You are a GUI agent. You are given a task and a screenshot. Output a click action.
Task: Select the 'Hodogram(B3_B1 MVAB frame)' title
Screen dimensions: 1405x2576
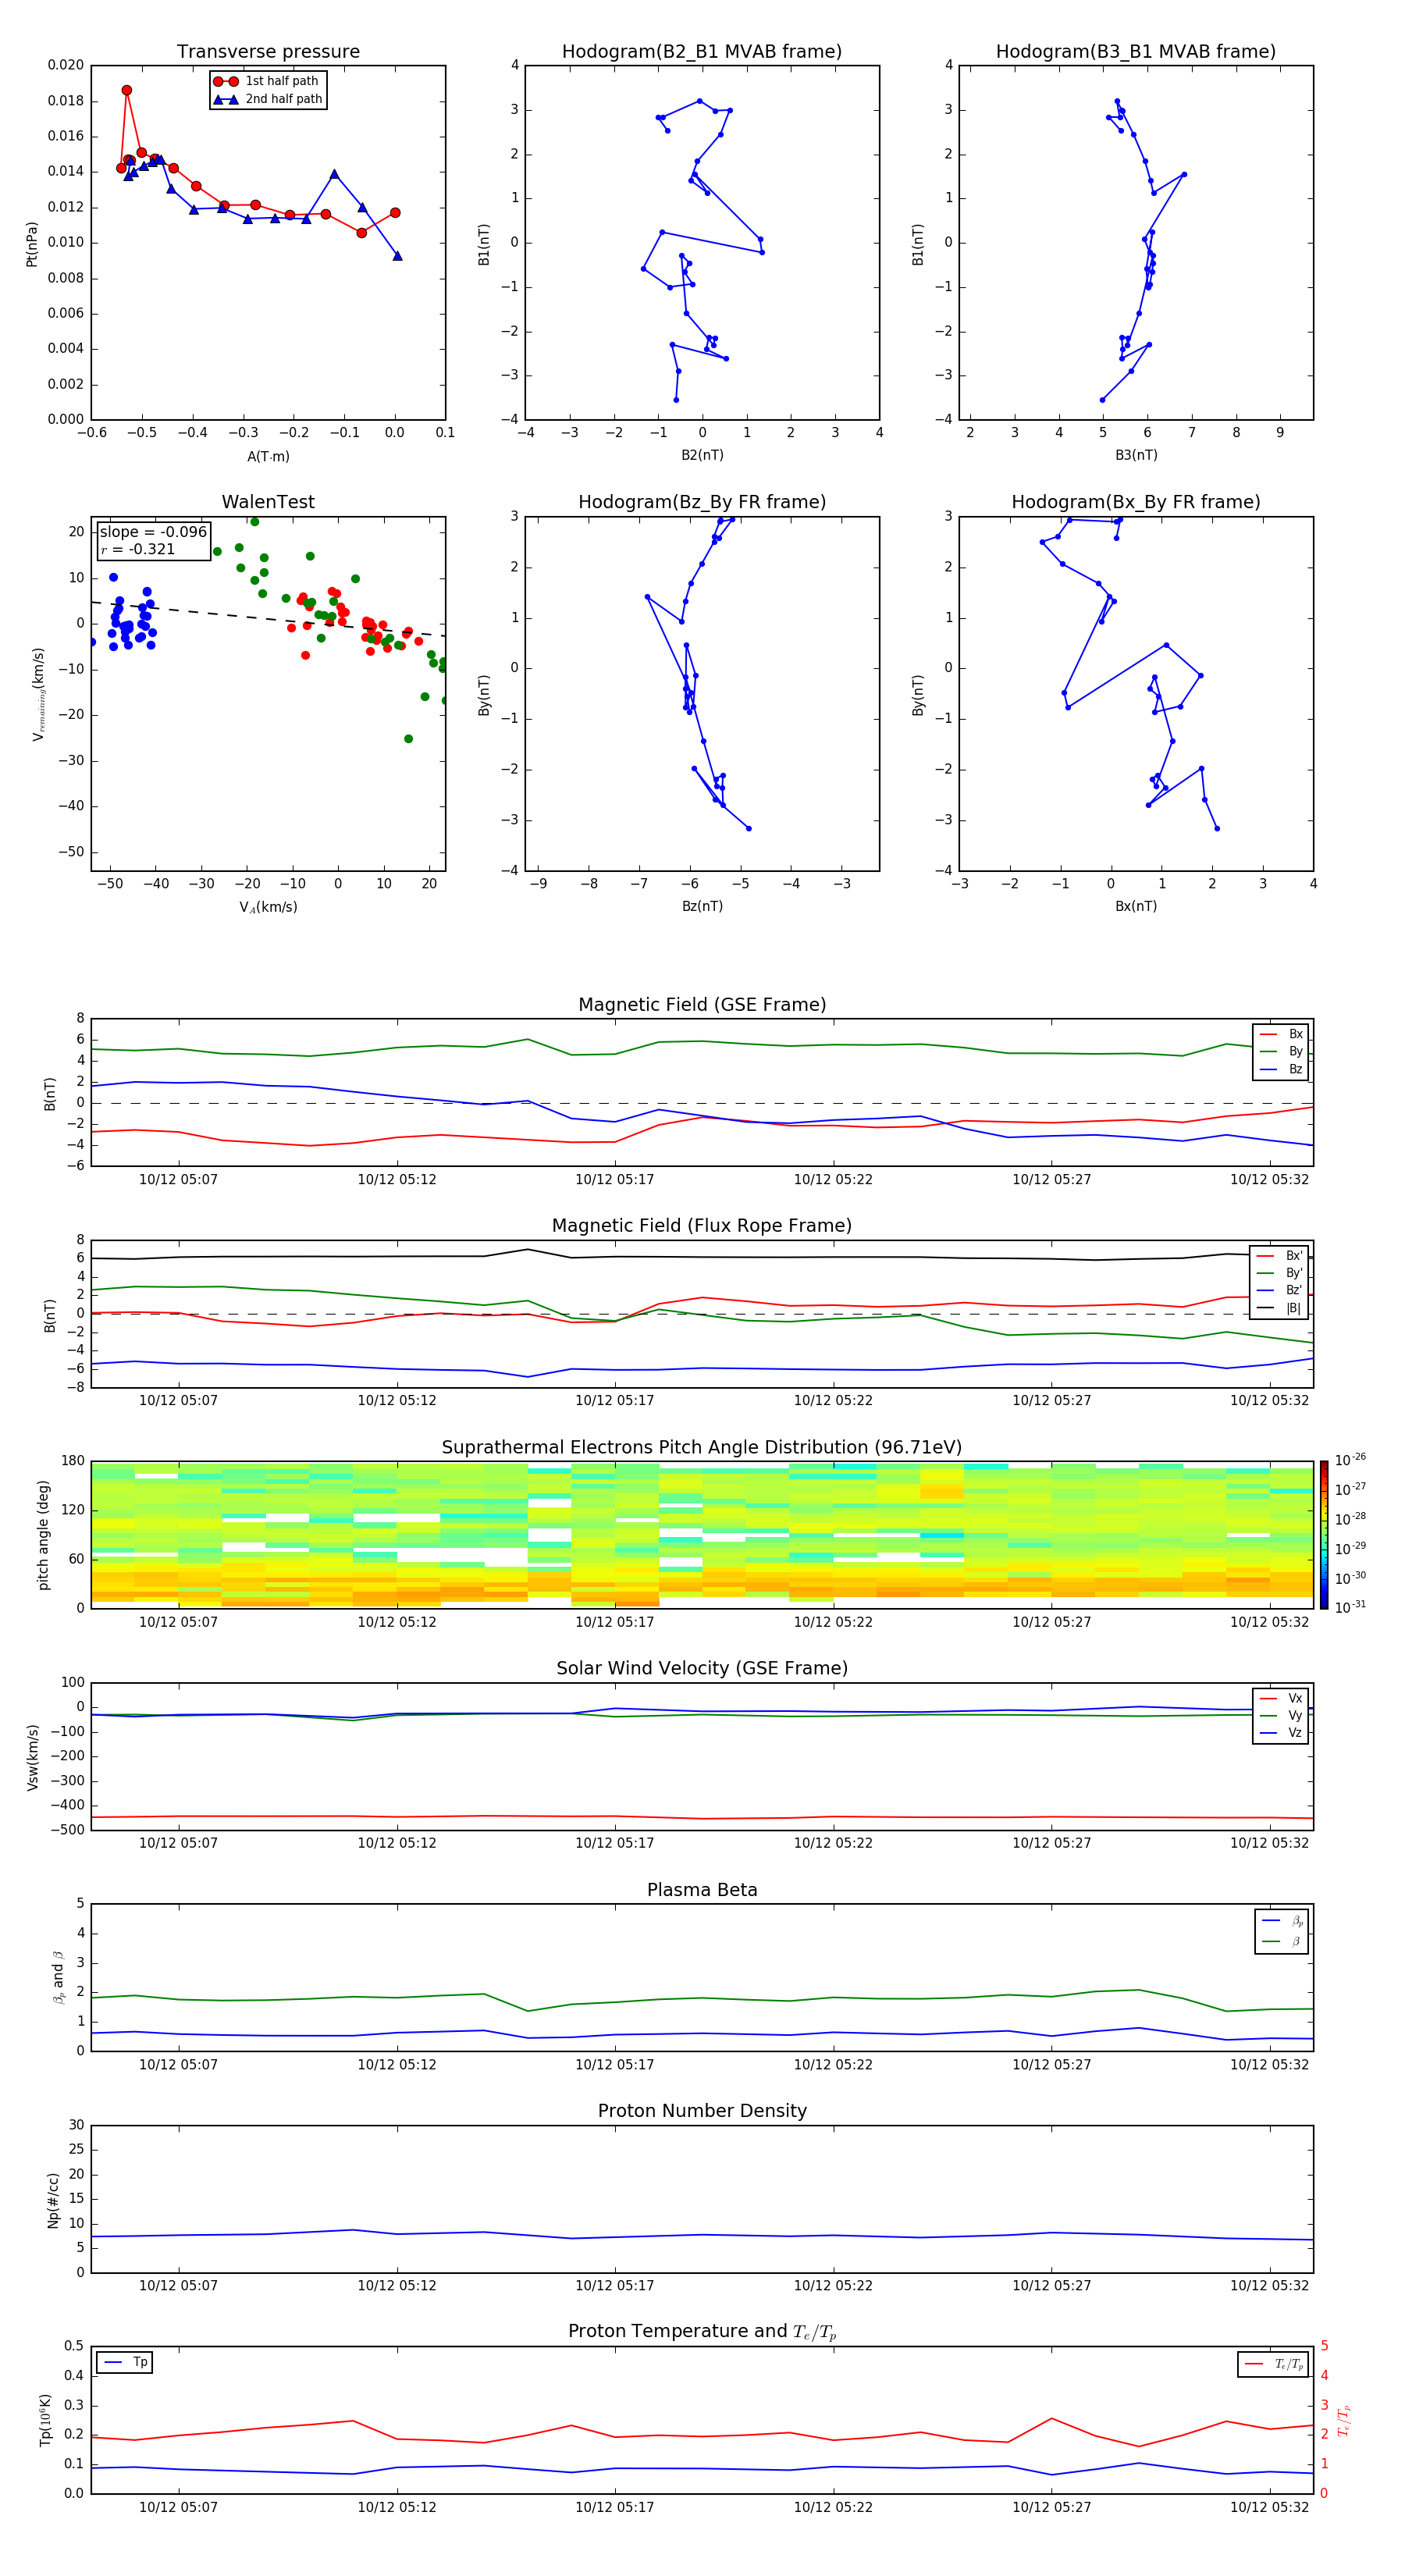(1136, 52)
